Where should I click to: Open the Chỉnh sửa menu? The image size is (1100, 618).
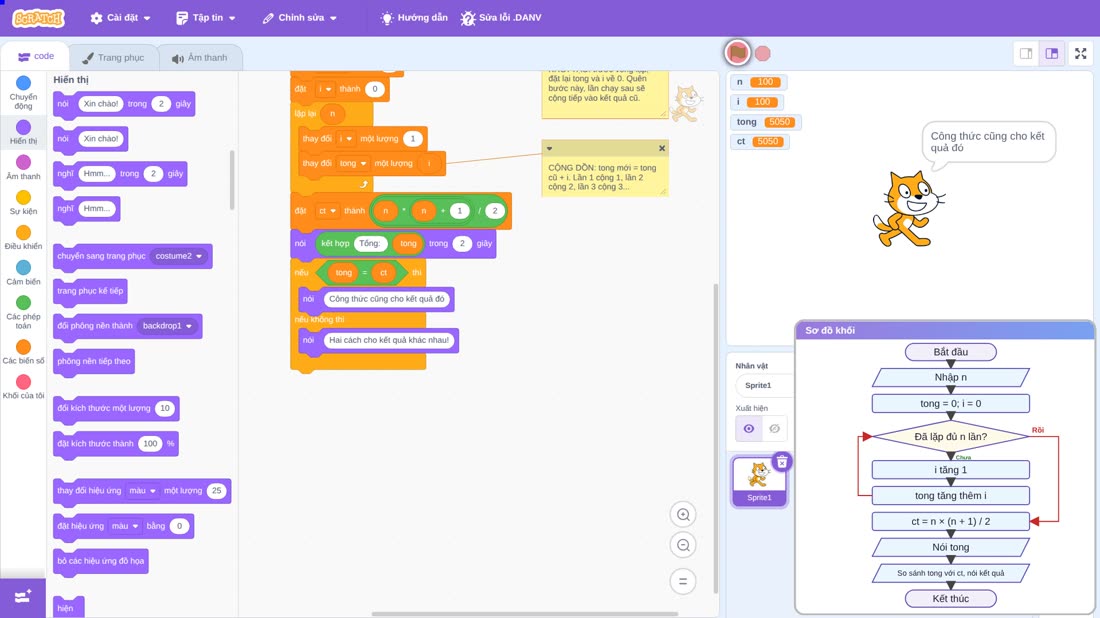click(300, 18)
